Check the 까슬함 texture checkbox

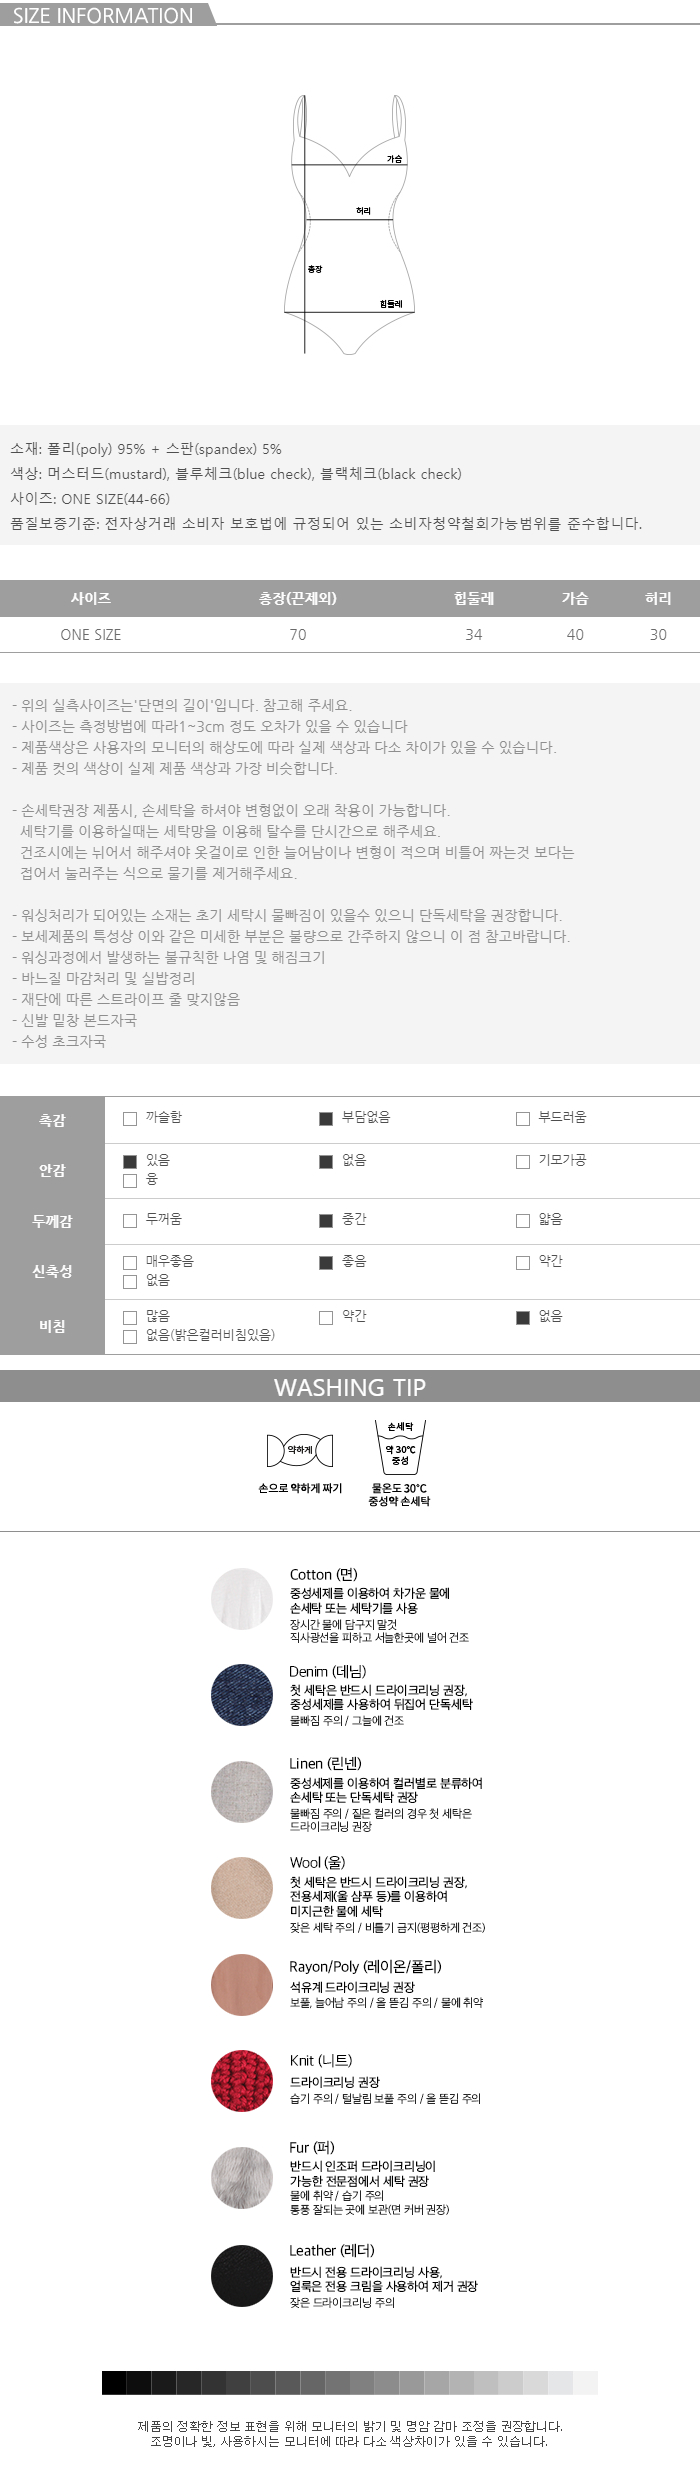coord(130,1119)
